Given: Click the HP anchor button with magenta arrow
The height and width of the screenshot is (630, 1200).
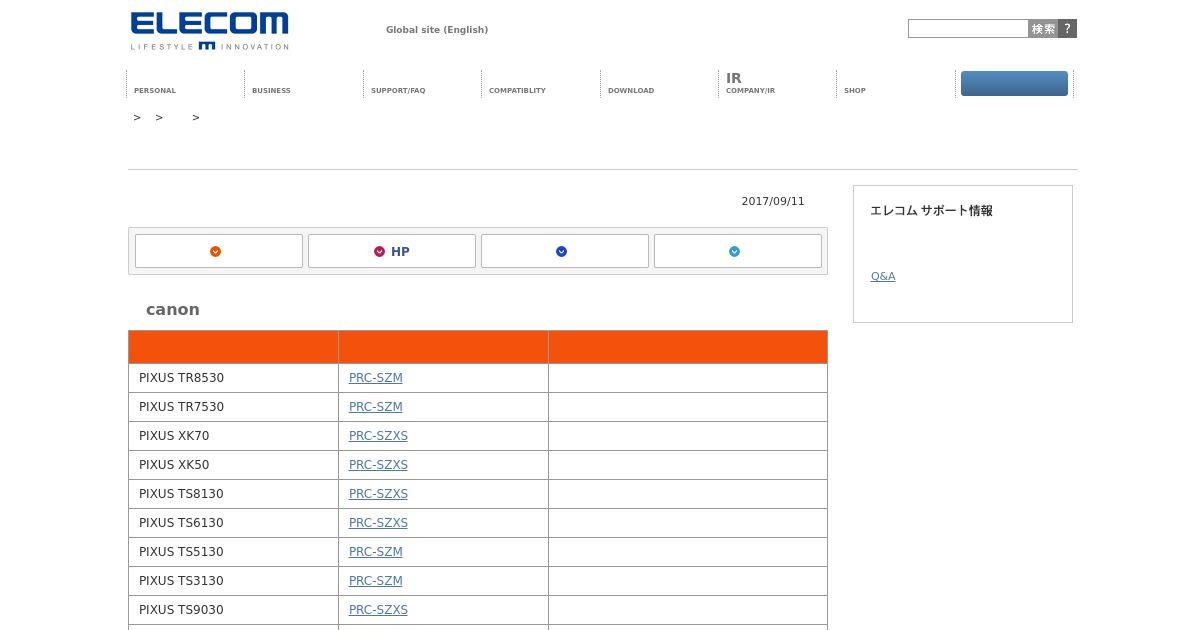Looking at the screenshot, I should point(392,251).
